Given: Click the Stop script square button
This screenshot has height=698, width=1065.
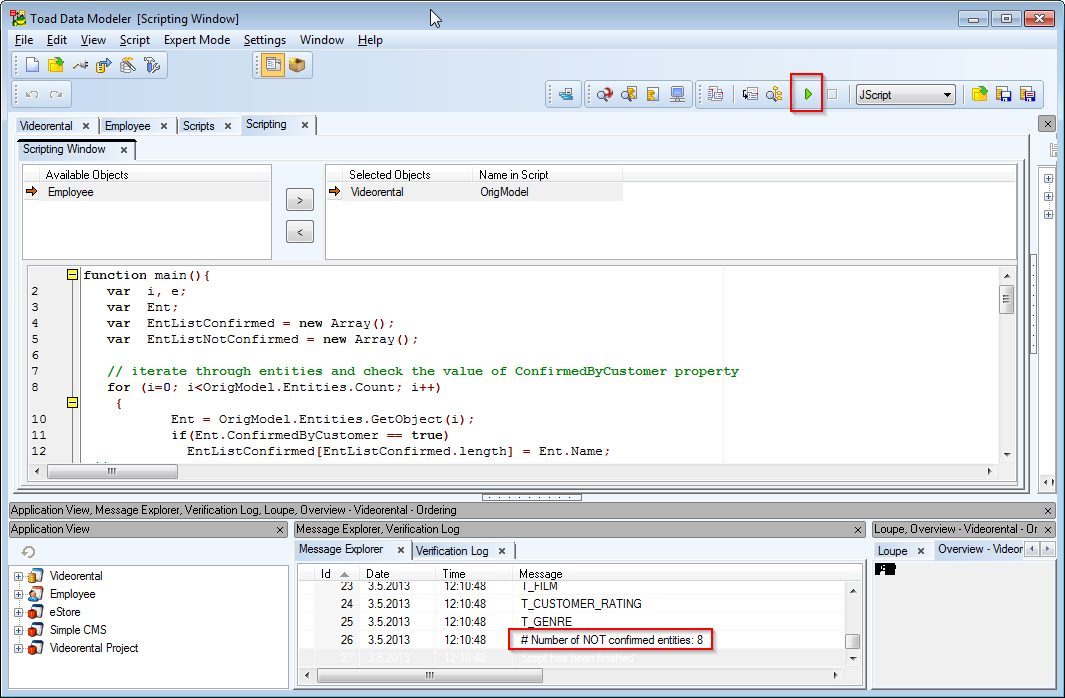Looking at the screenshot, I should pyautogui.click(x=832, y=94).
